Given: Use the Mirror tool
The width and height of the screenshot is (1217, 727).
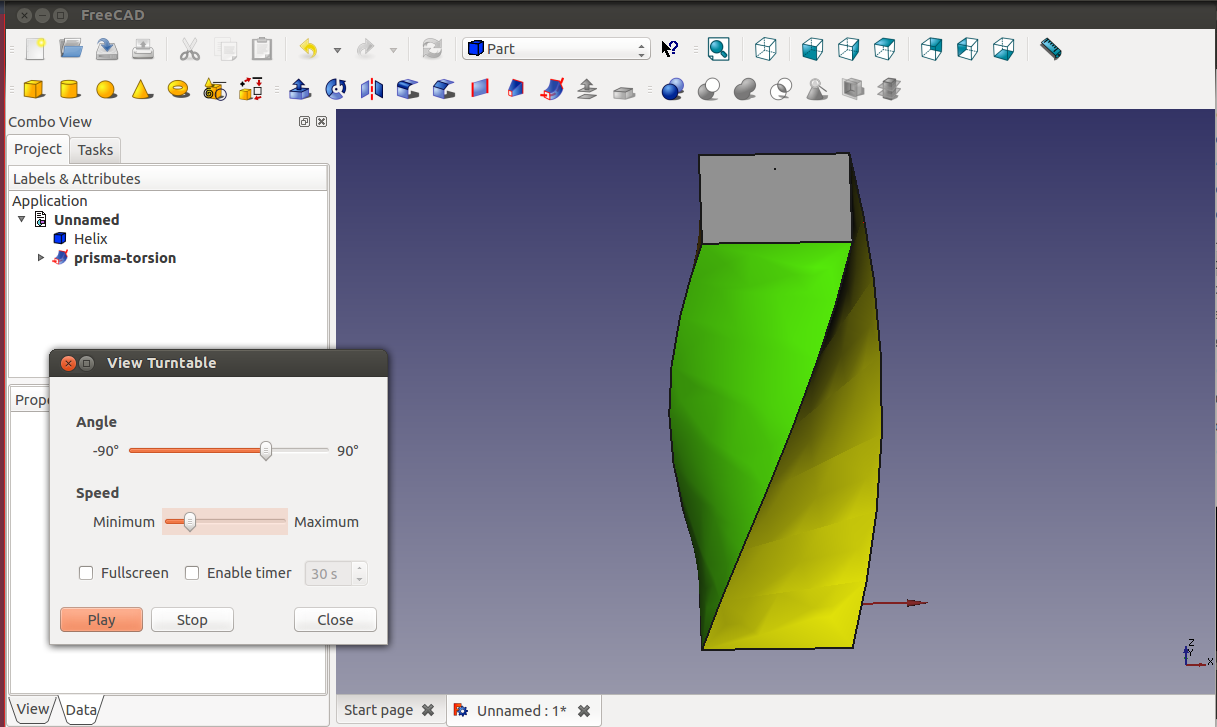Looking at the screenshot, I should 372,90.
